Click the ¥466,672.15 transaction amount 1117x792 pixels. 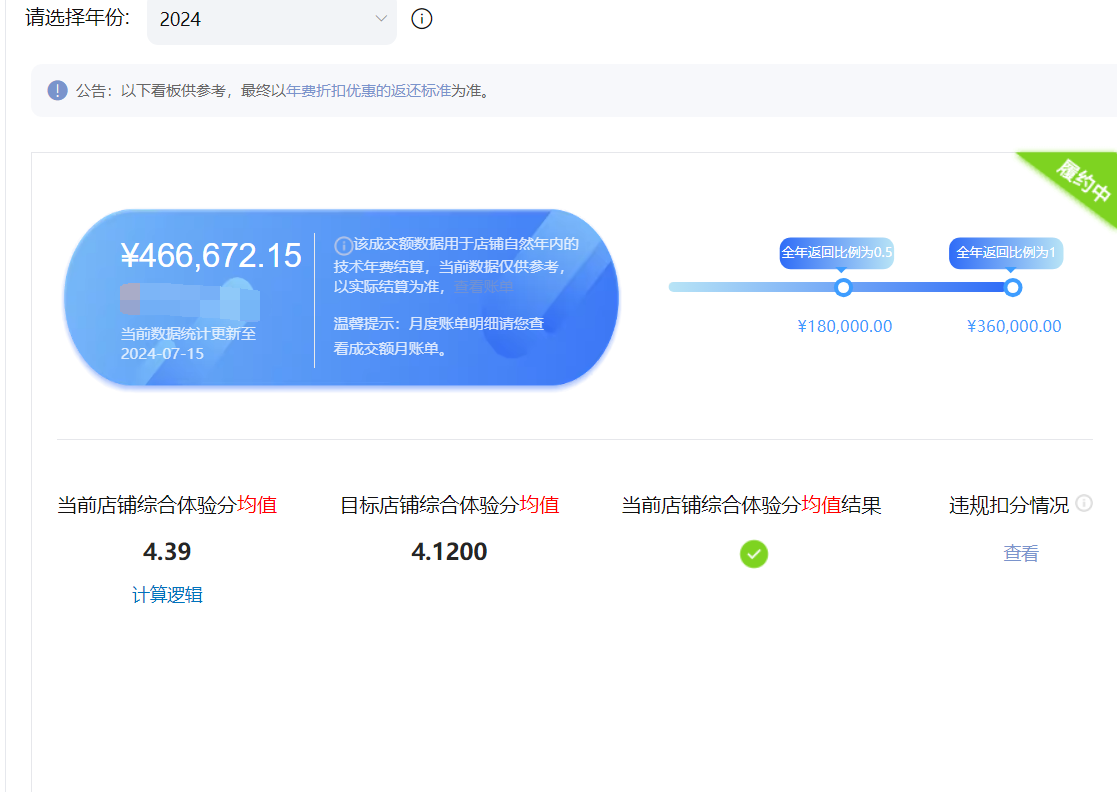pyautogui.click(x=211, y=256)
